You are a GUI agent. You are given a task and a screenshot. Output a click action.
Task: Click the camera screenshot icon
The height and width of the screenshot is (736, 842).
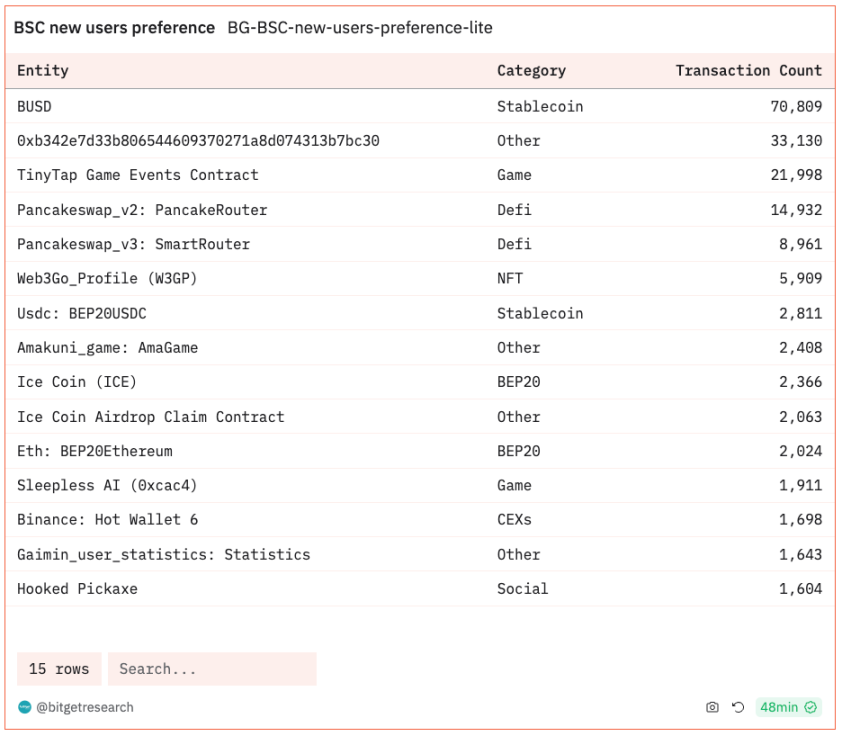(x=712, y=707)
